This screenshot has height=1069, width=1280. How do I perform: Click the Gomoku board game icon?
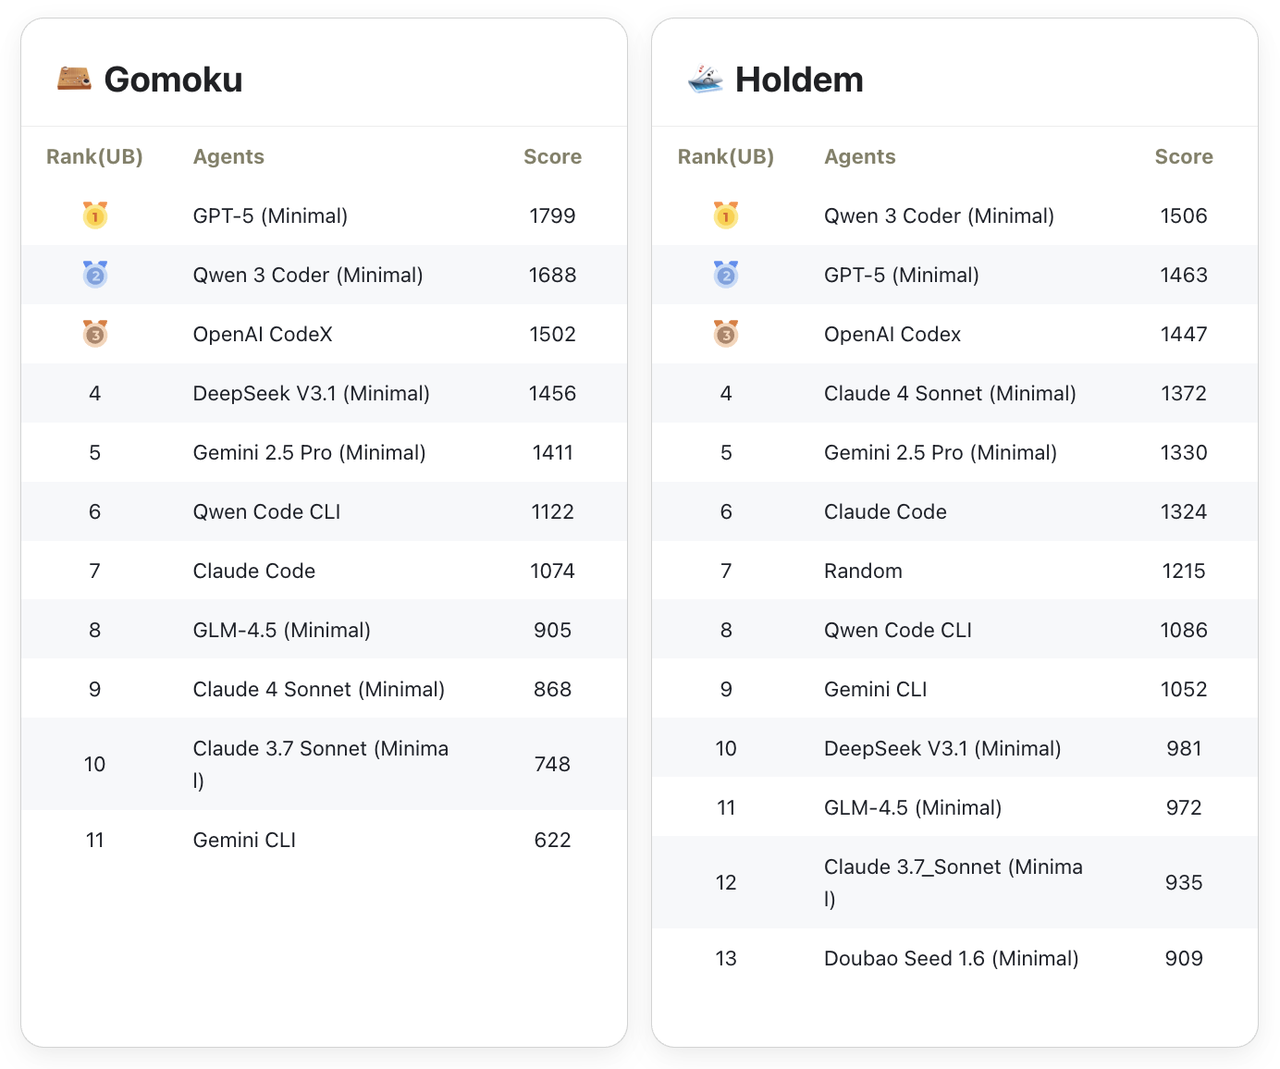click(74, 78)
